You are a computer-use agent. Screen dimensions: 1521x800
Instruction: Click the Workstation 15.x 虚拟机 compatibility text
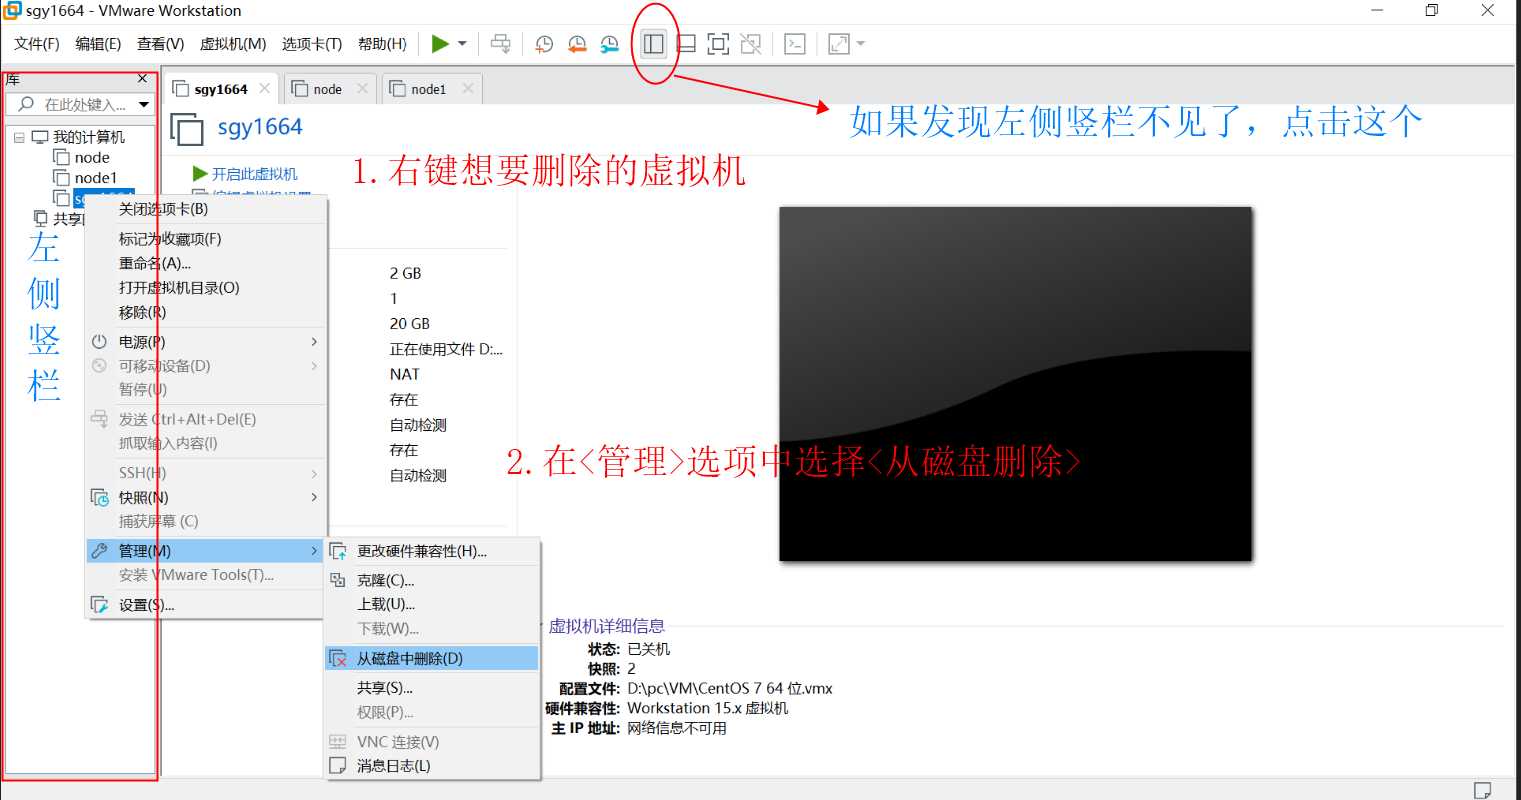coord(708,708)
